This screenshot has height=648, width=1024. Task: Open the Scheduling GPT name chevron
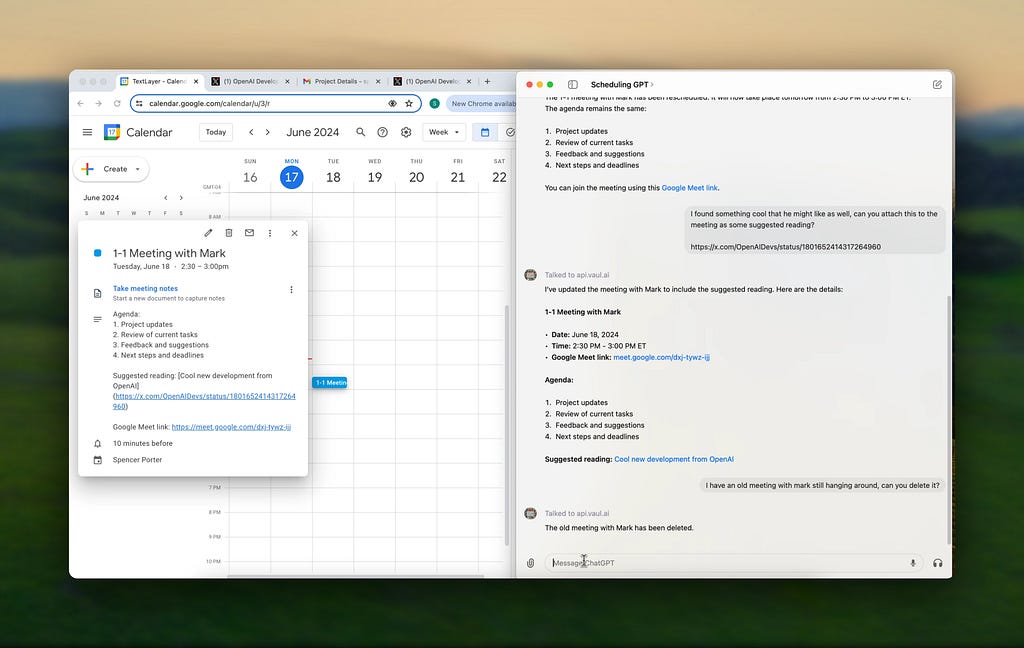click(x=652, y=84)
